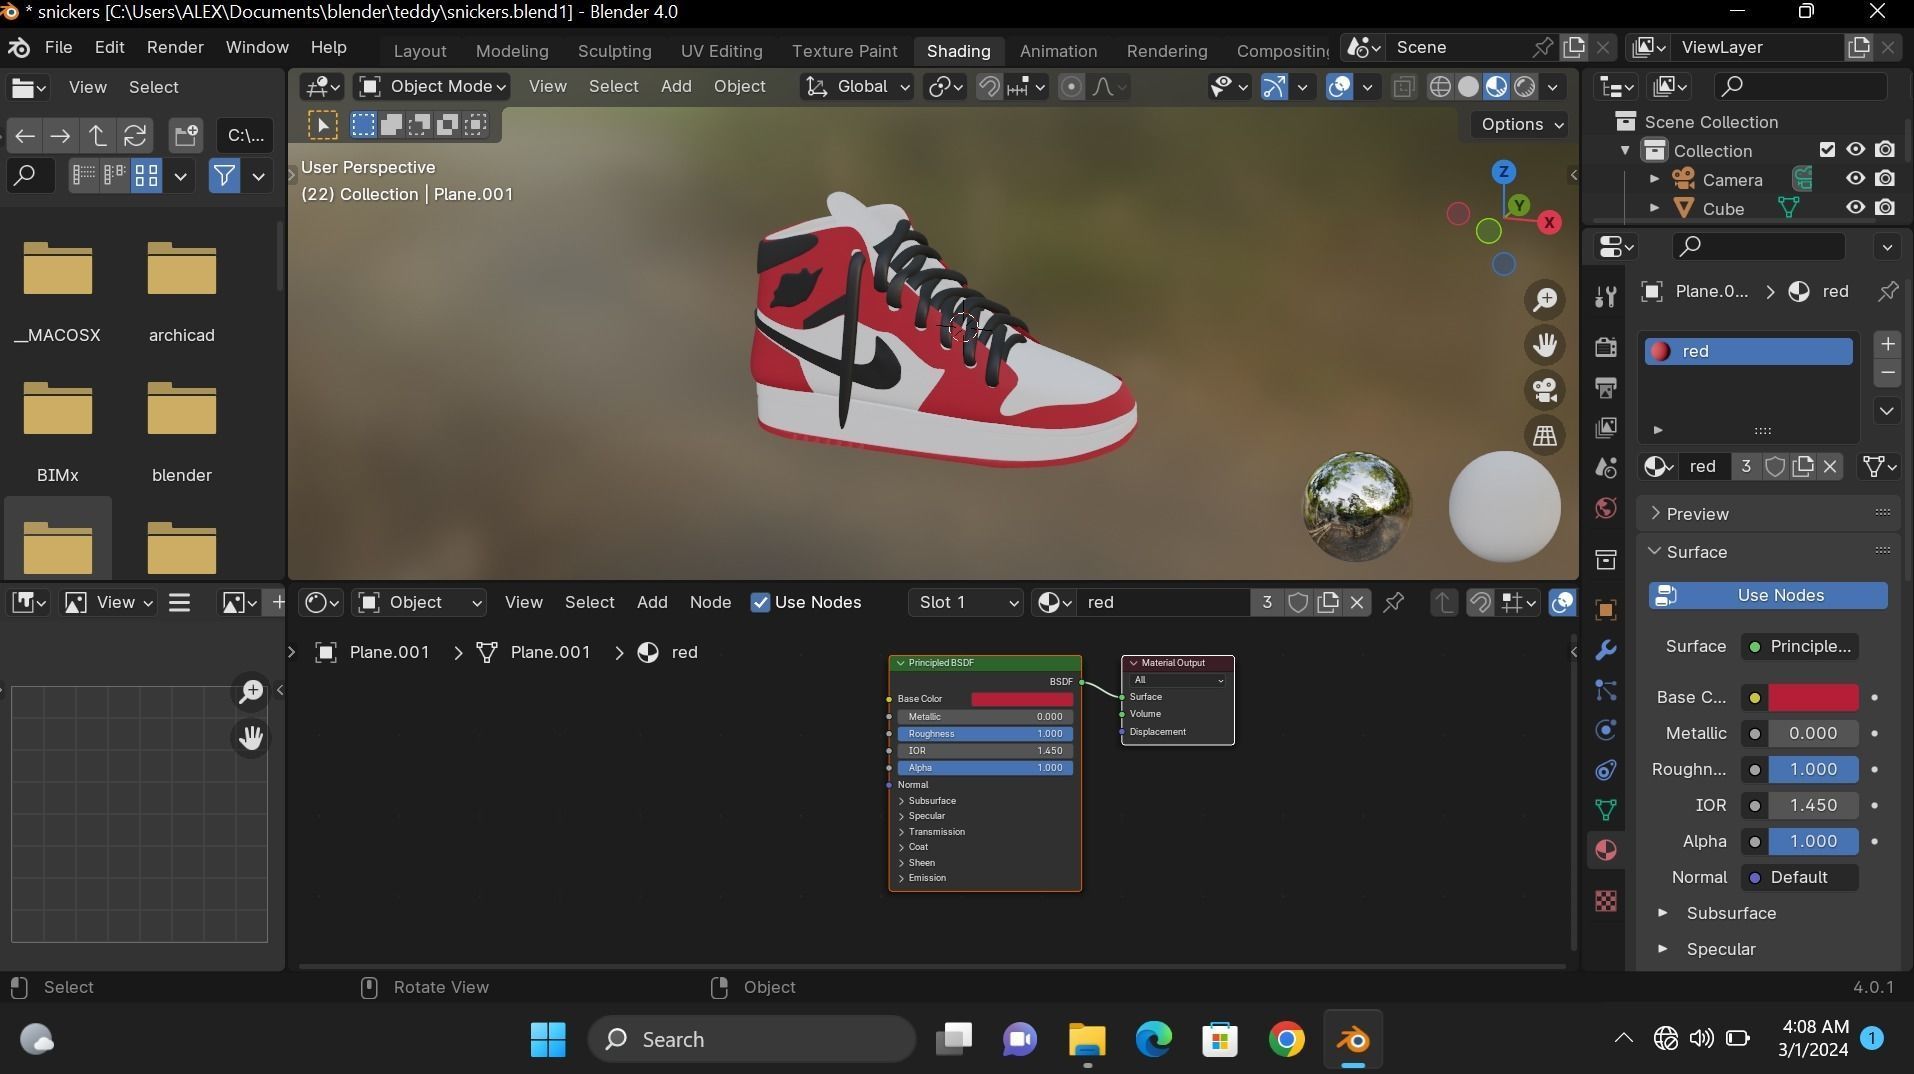Screen dimensions: 1914x1074
Task: Click the Alpha slider on the Principled BSDF node
Action: (985, 768)
